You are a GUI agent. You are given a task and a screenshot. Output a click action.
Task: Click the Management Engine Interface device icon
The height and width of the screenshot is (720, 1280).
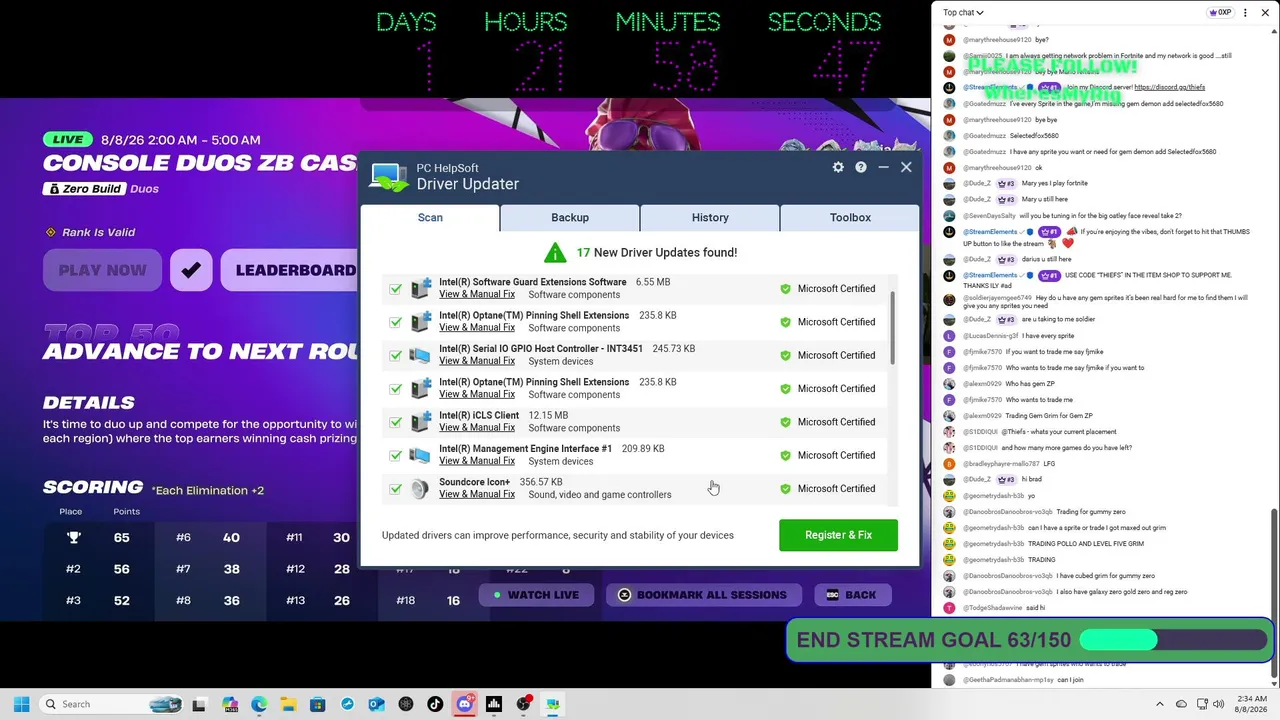420,455
